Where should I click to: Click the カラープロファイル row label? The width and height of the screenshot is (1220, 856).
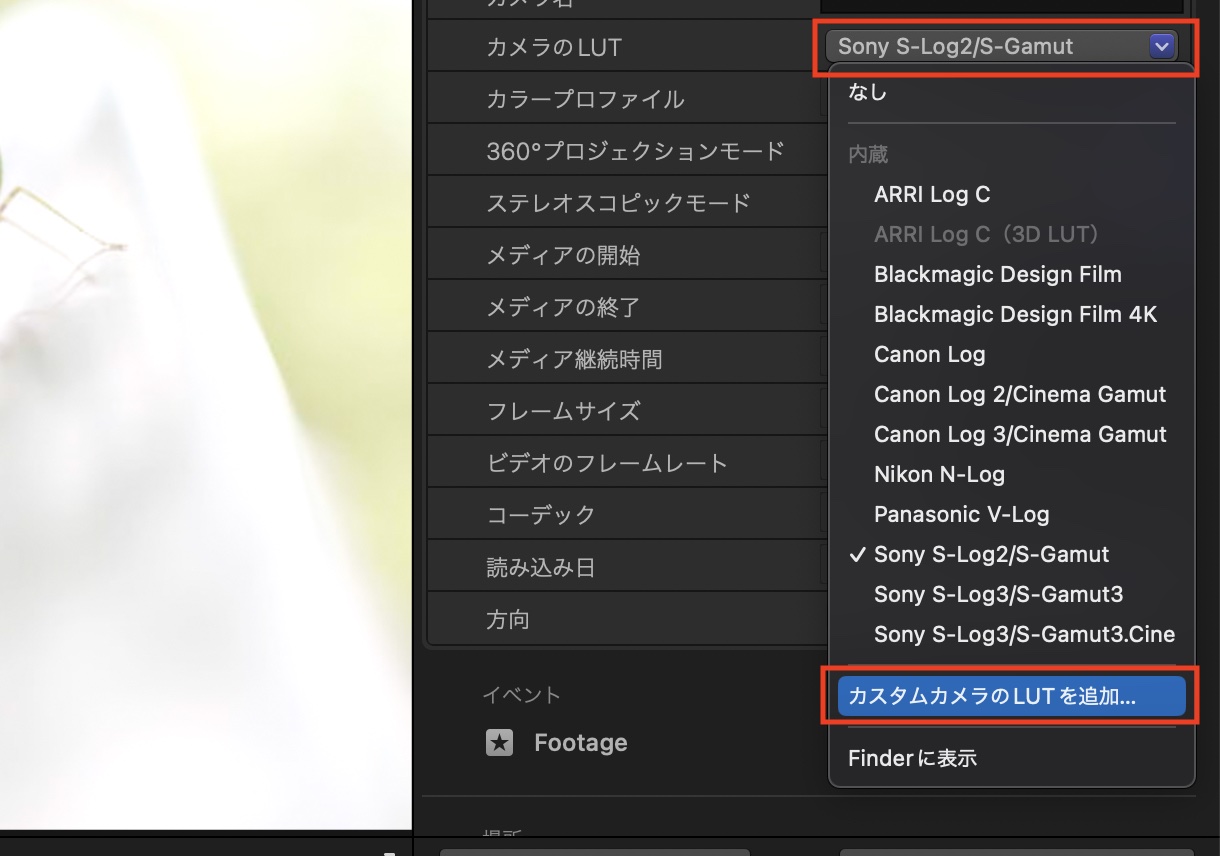[585, 99]
